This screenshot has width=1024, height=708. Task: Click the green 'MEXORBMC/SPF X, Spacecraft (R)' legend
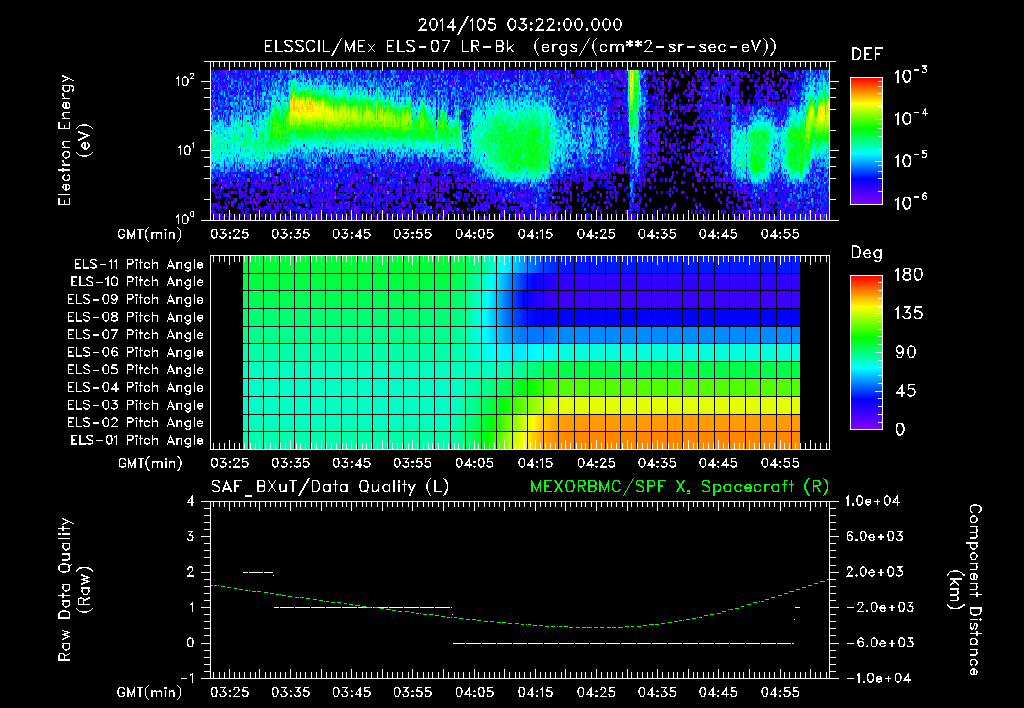tap(679, 487)
